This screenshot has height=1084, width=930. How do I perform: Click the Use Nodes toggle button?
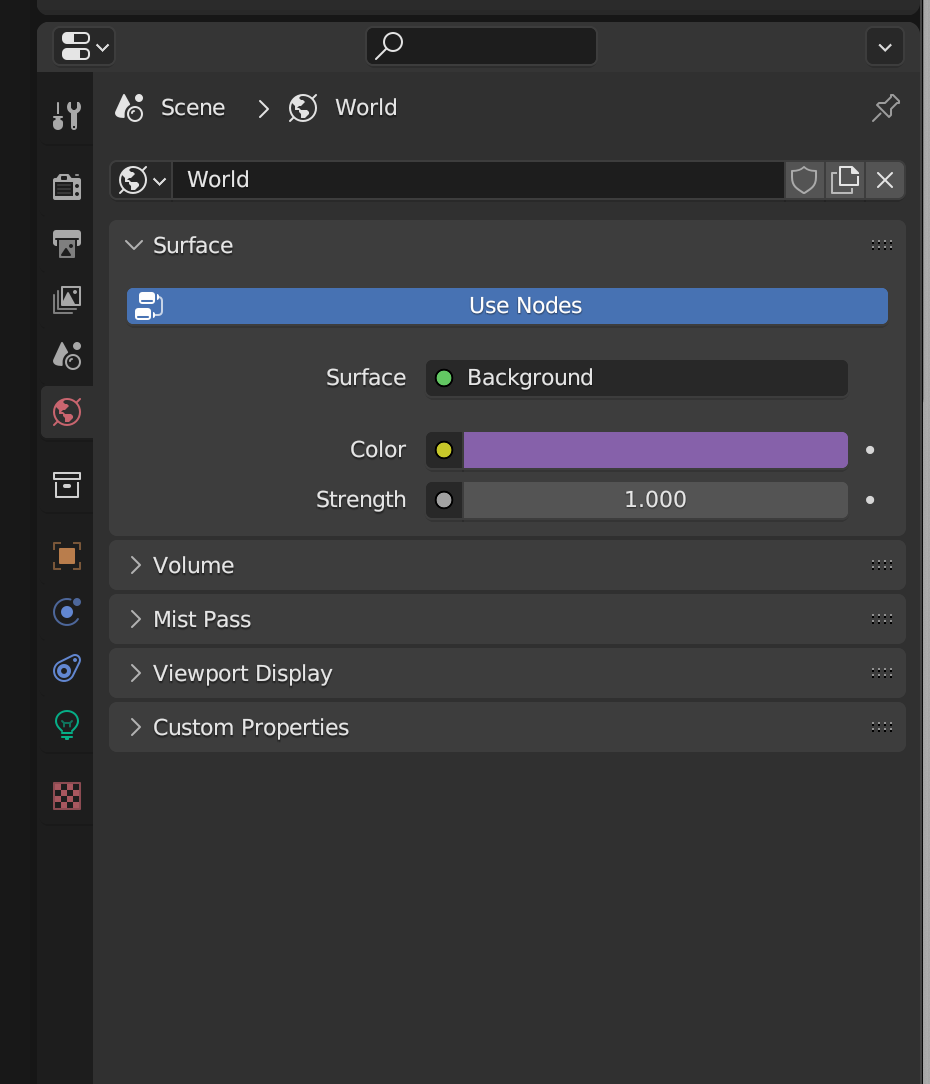[507, 306]
